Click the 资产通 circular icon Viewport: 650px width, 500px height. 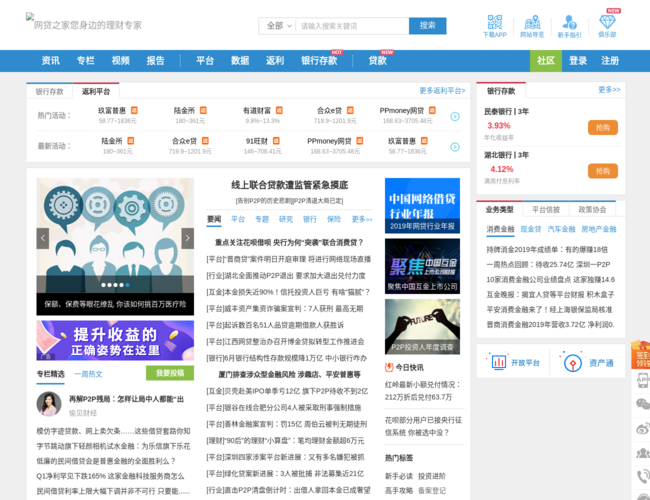pos(572,364)
